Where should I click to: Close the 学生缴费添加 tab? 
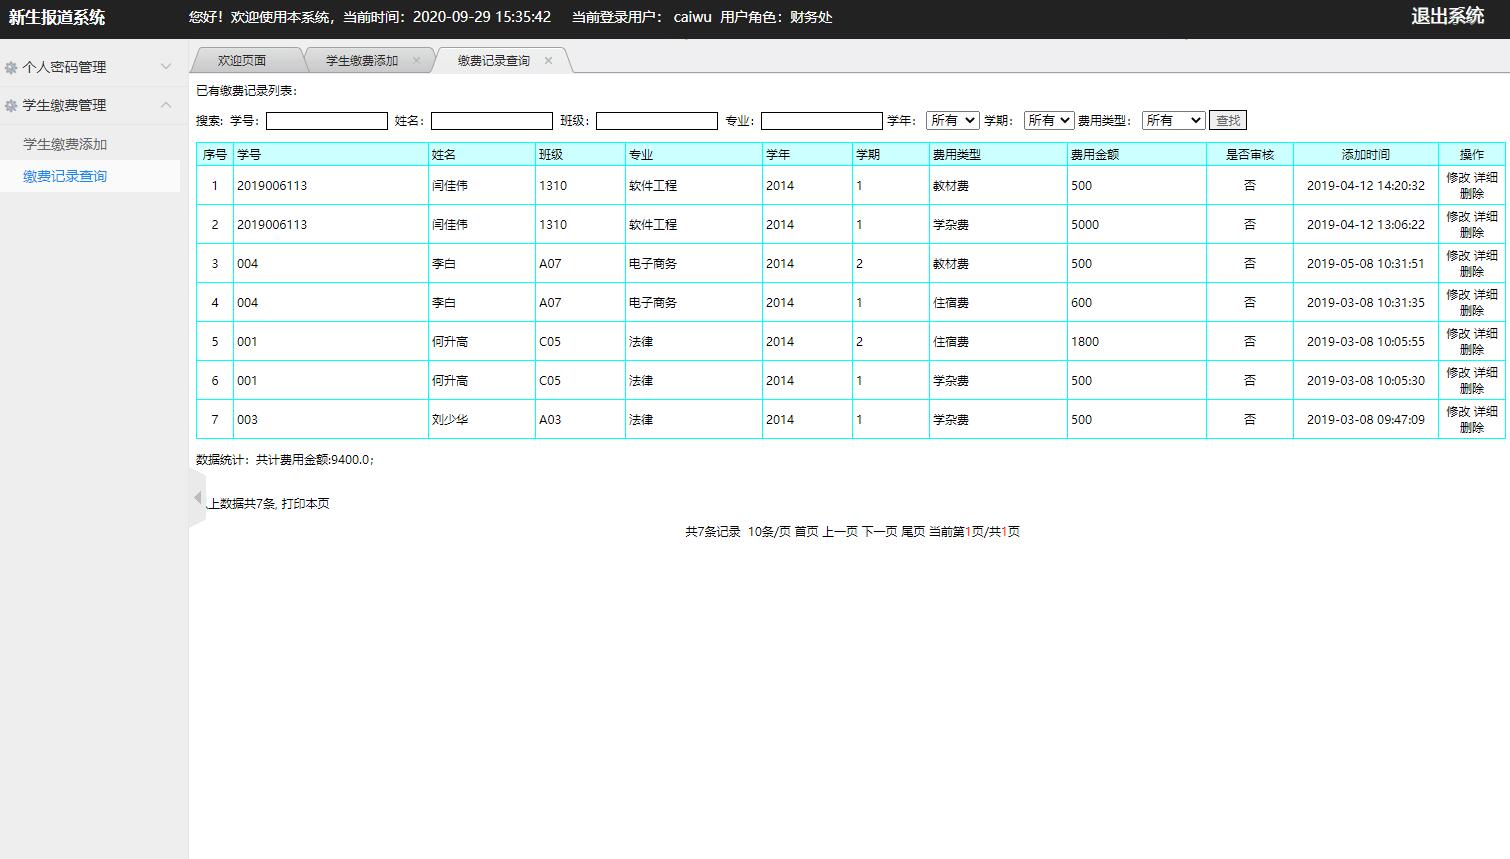(x=417, y=61)
